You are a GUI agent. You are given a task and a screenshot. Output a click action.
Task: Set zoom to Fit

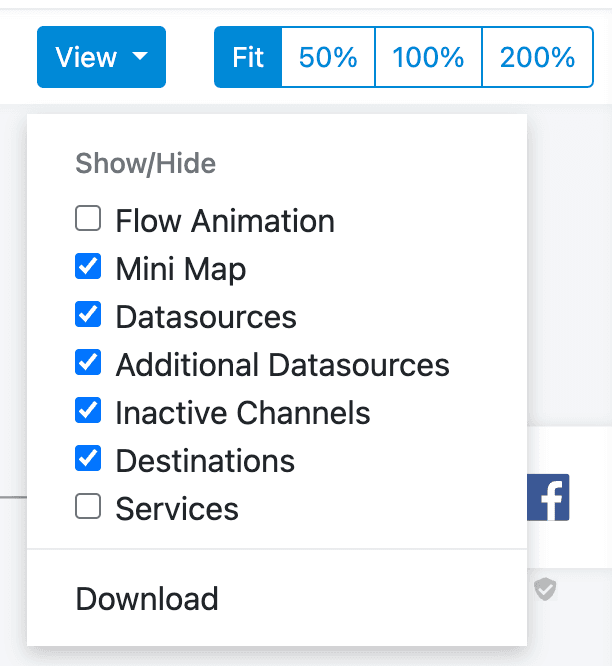point(248,57)
